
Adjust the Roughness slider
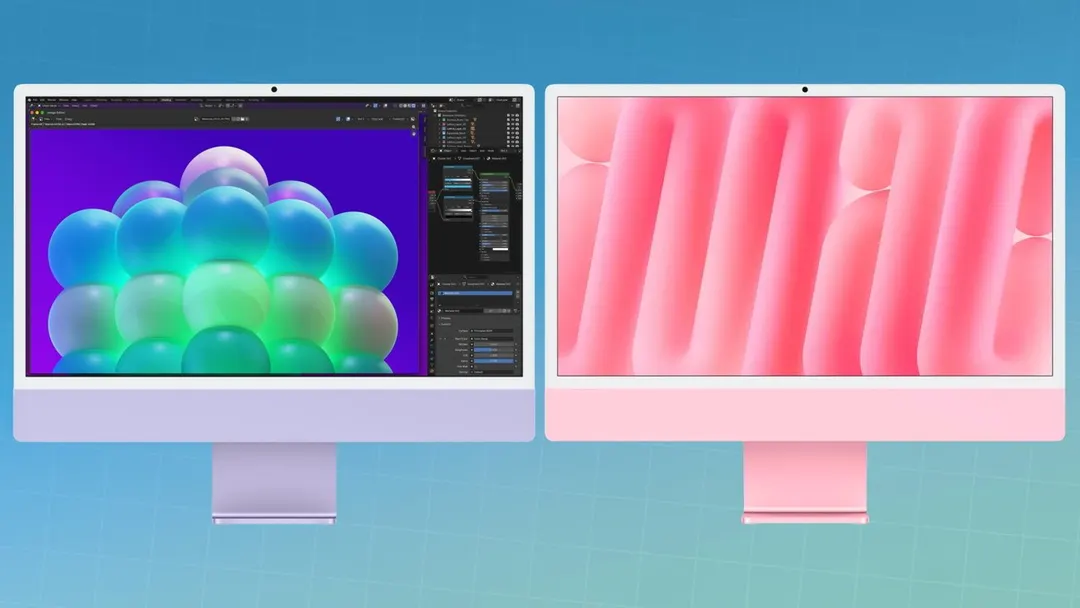click(493, 350)
